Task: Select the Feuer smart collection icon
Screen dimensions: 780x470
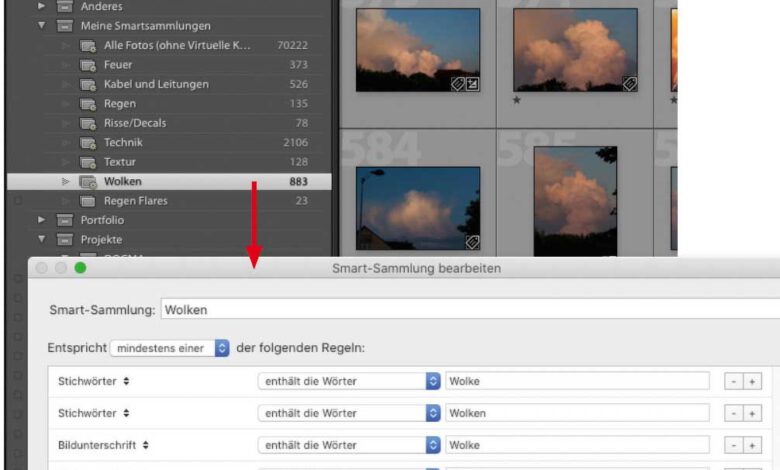Action: tap(88, 65)
